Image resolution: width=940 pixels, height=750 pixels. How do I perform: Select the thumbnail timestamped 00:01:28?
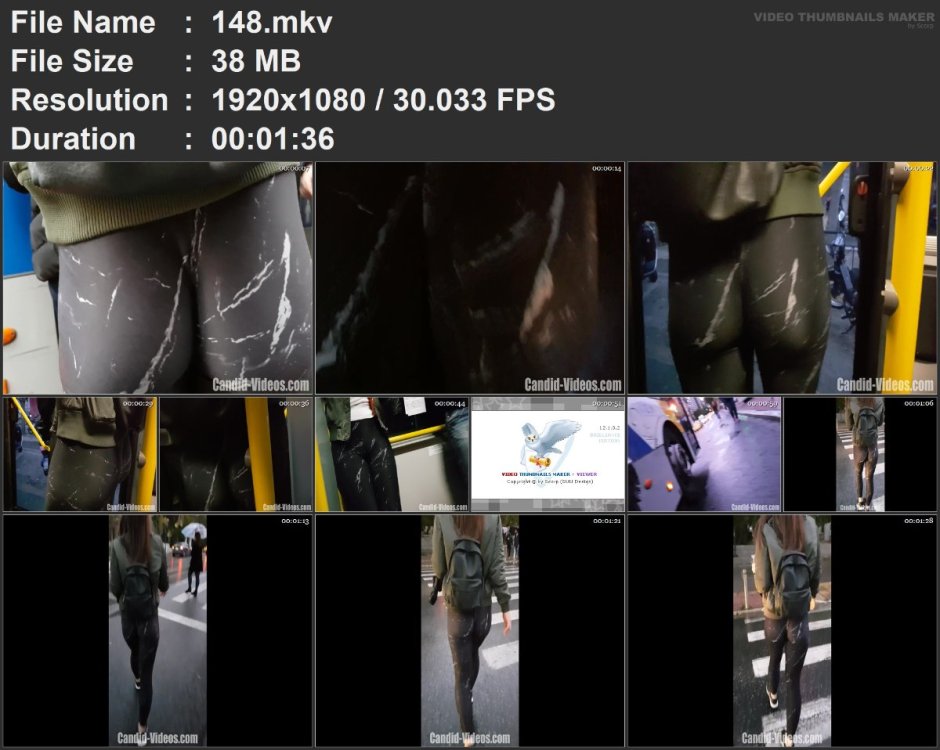point(781,630)
